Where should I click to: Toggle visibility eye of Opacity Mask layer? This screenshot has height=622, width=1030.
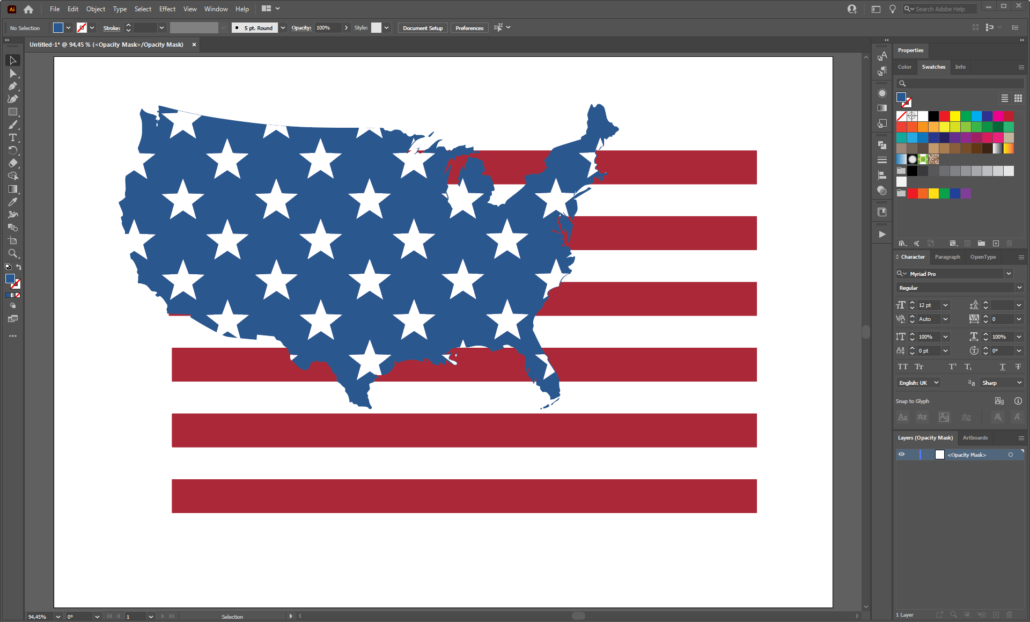pyautogui.click(x=901, y=455)
